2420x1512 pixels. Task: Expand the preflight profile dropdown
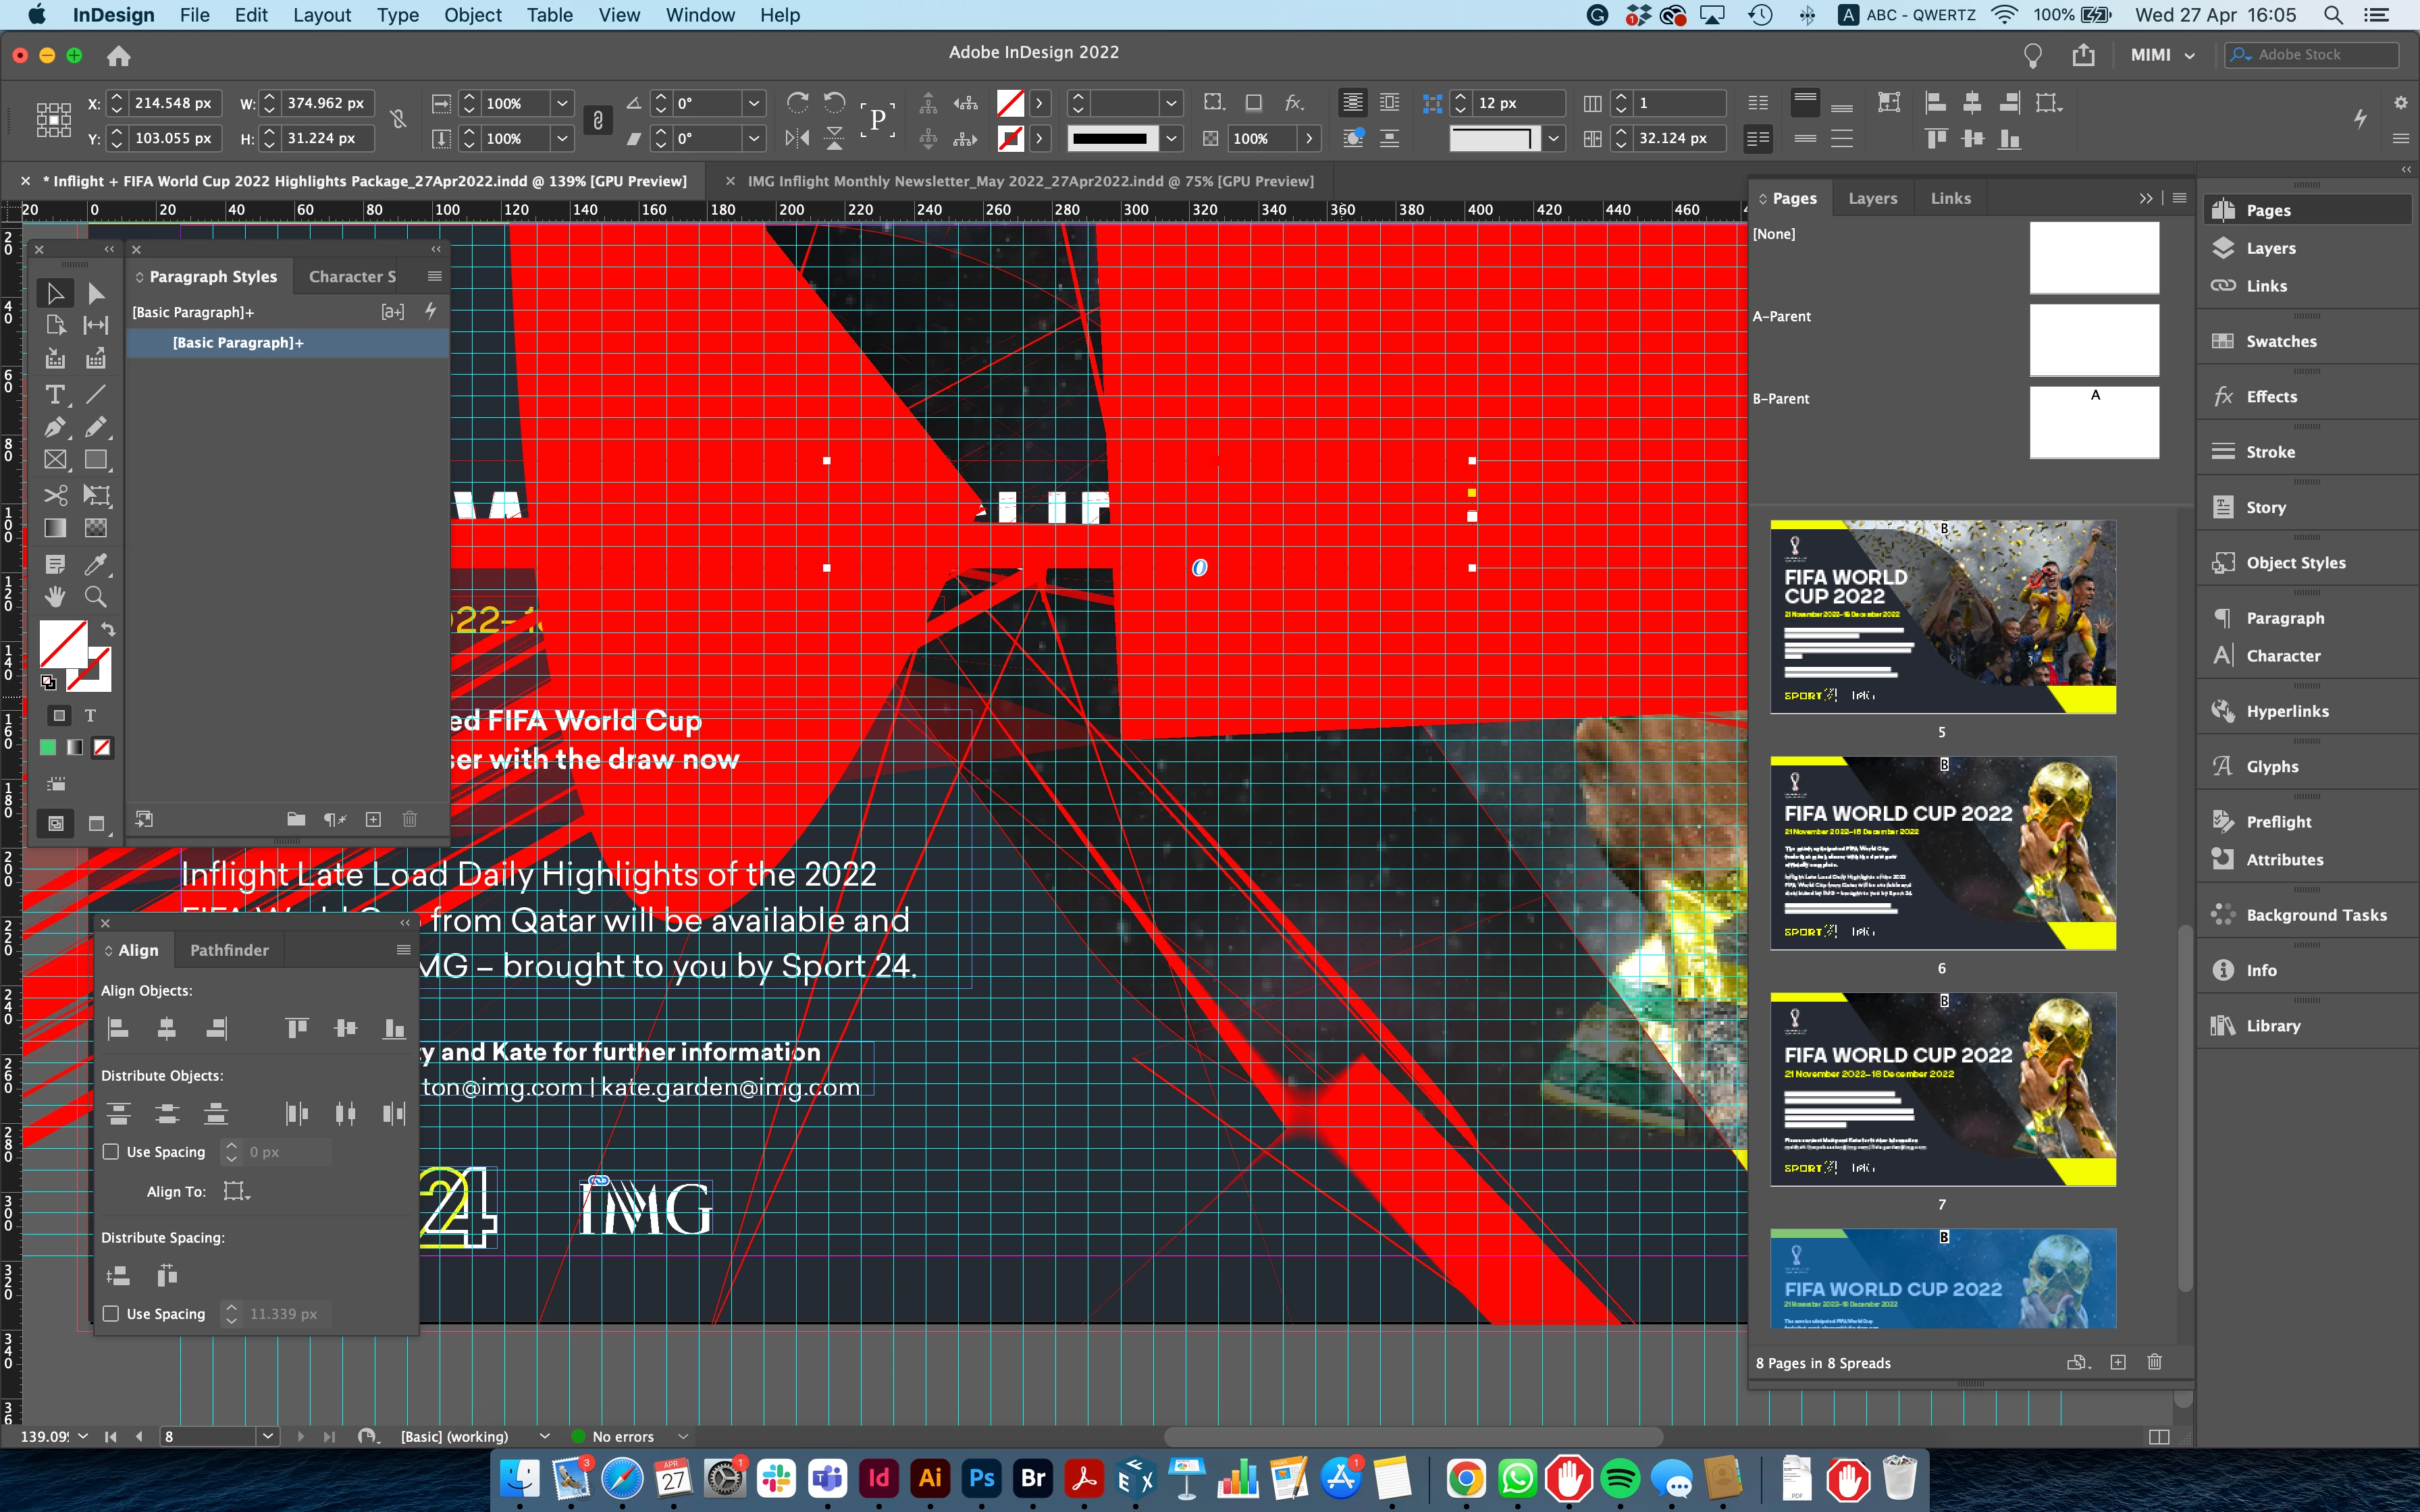[x=544, y=1436]
